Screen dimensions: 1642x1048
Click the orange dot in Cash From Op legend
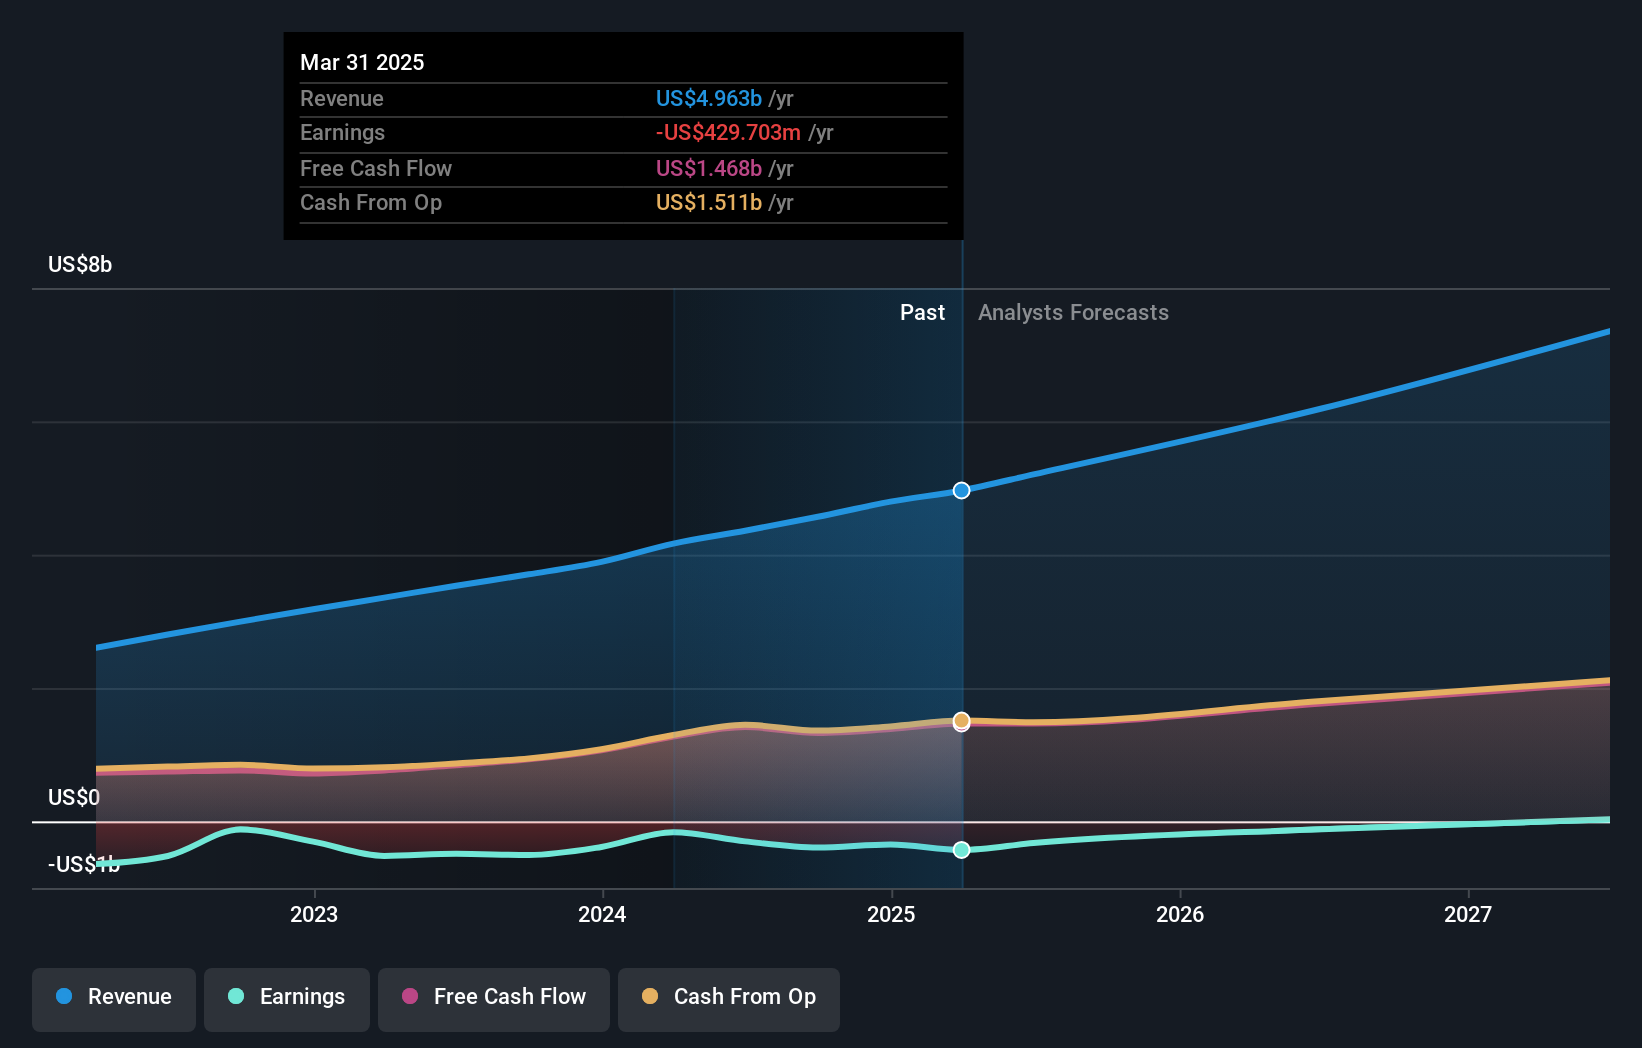[x=650, y=996]
